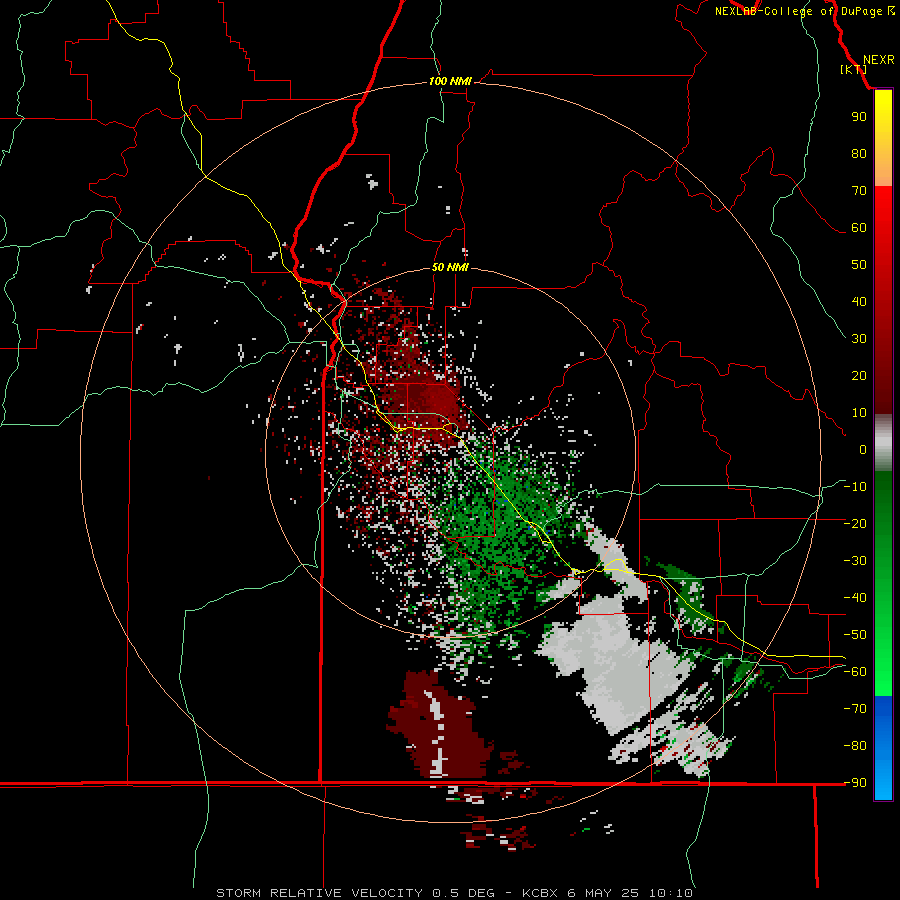This screenshot has height=900, width=900.
Task: Click the KCBX radar site identifier
Action: (540, 893)
